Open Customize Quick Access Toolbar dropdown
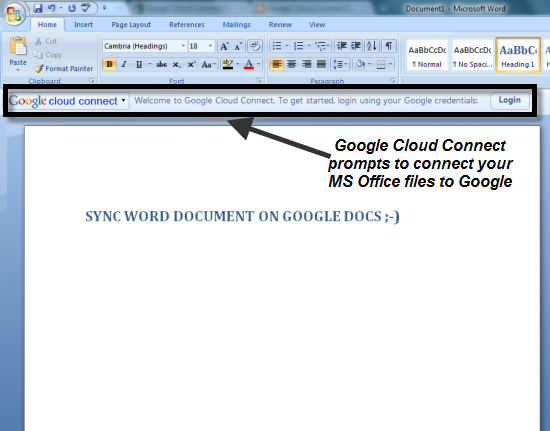Image resolution: width=550 pixels, height=431 pixels. (104, 8)
